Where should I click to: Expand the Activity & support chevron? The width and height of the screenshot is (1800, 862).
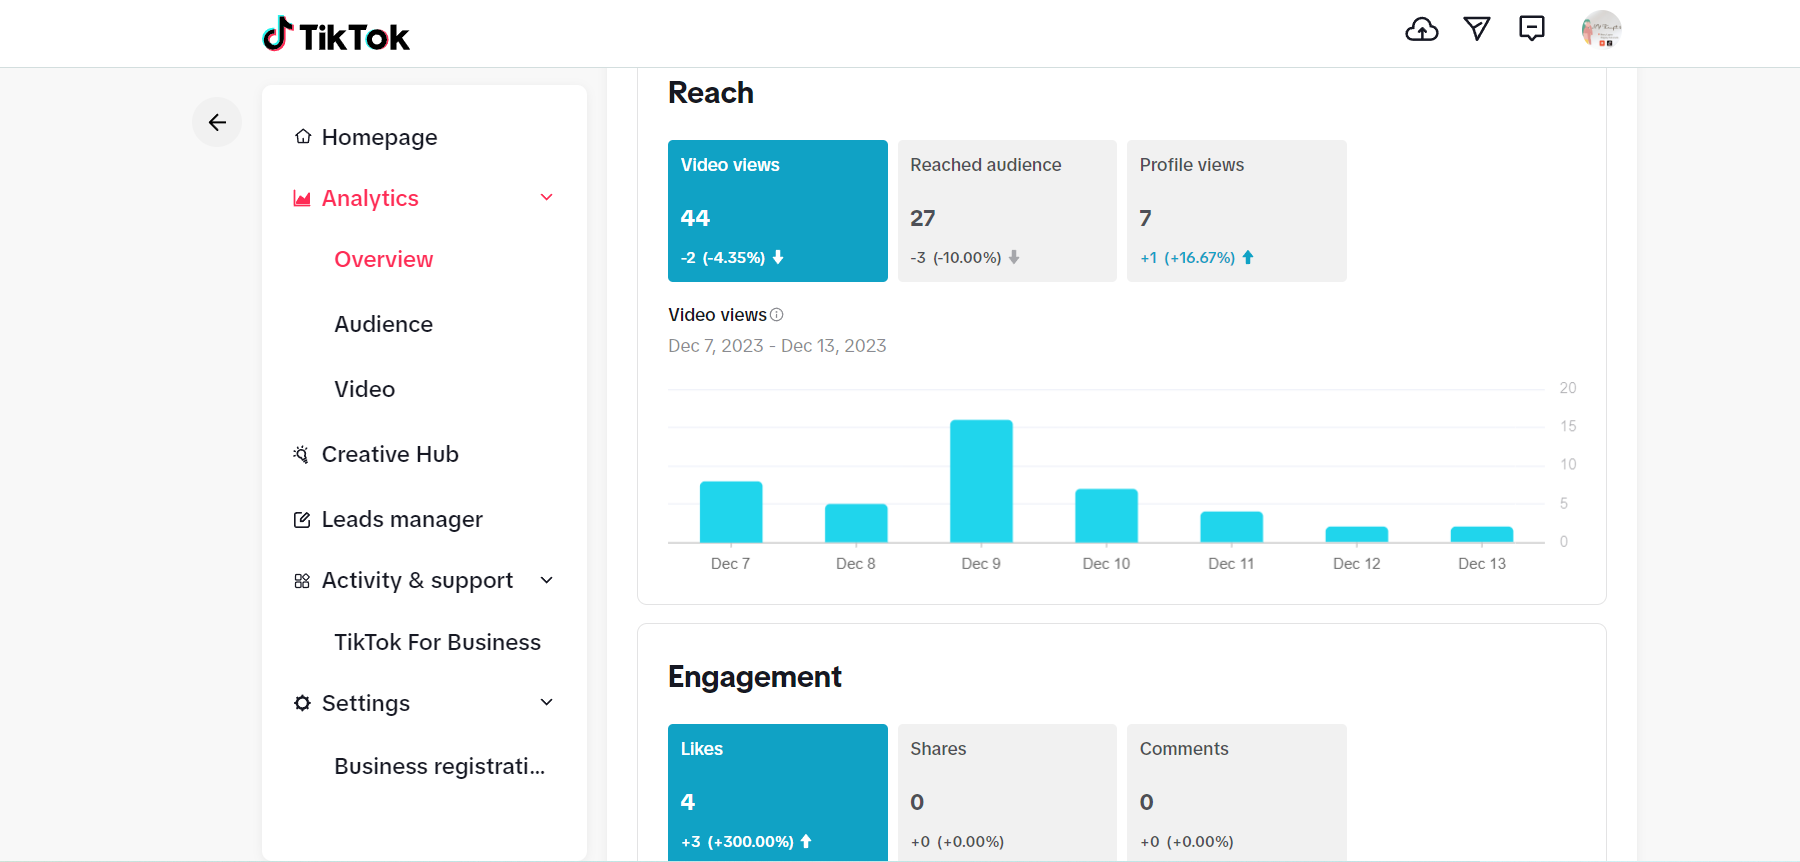[547, 580]
